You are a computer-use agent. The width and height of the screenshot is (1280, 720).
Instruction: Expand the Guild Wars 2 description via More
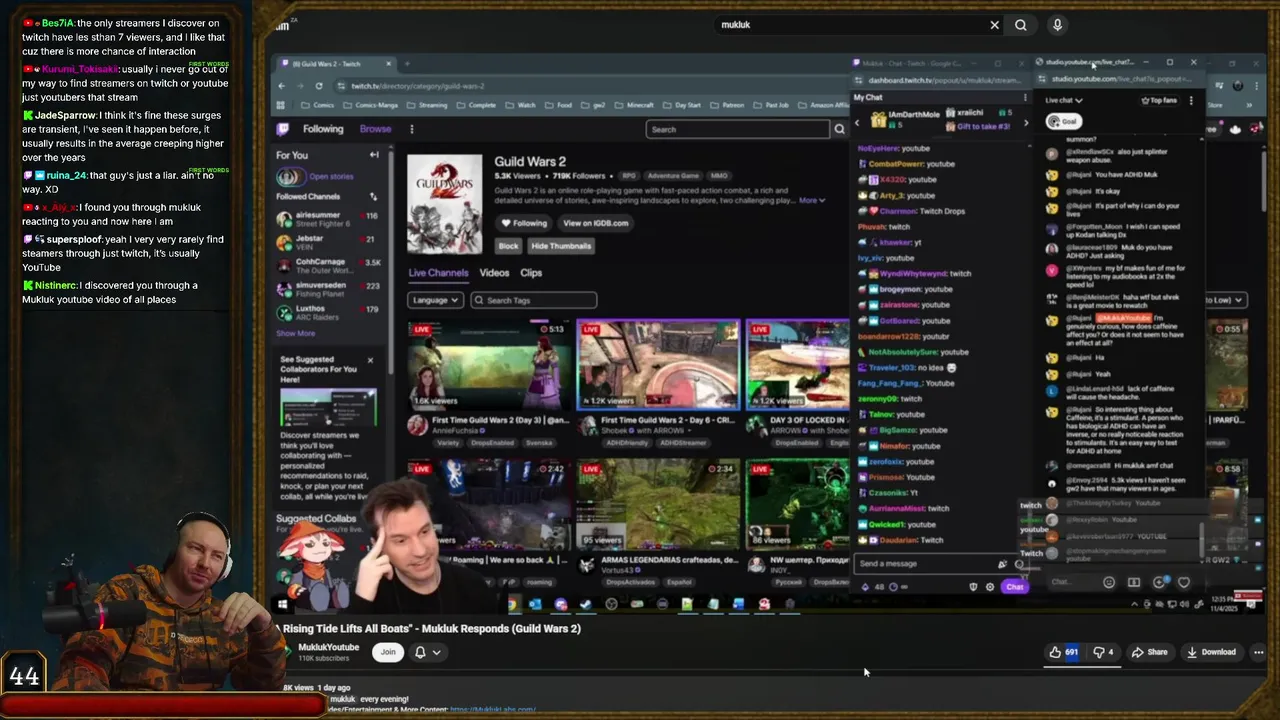point(811,200)
